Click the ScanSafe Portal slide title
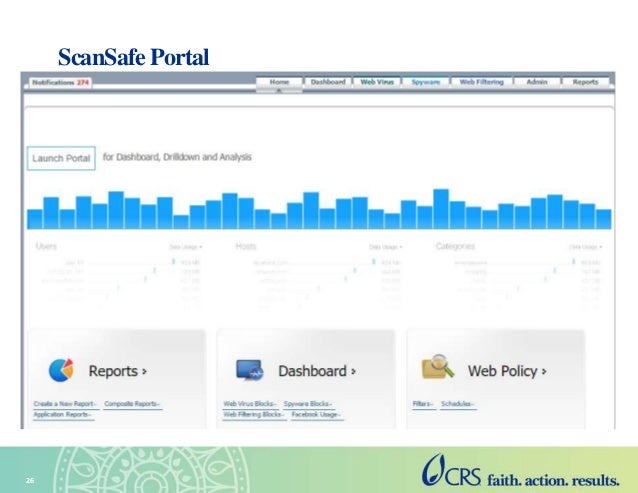 tap(133, 57)
